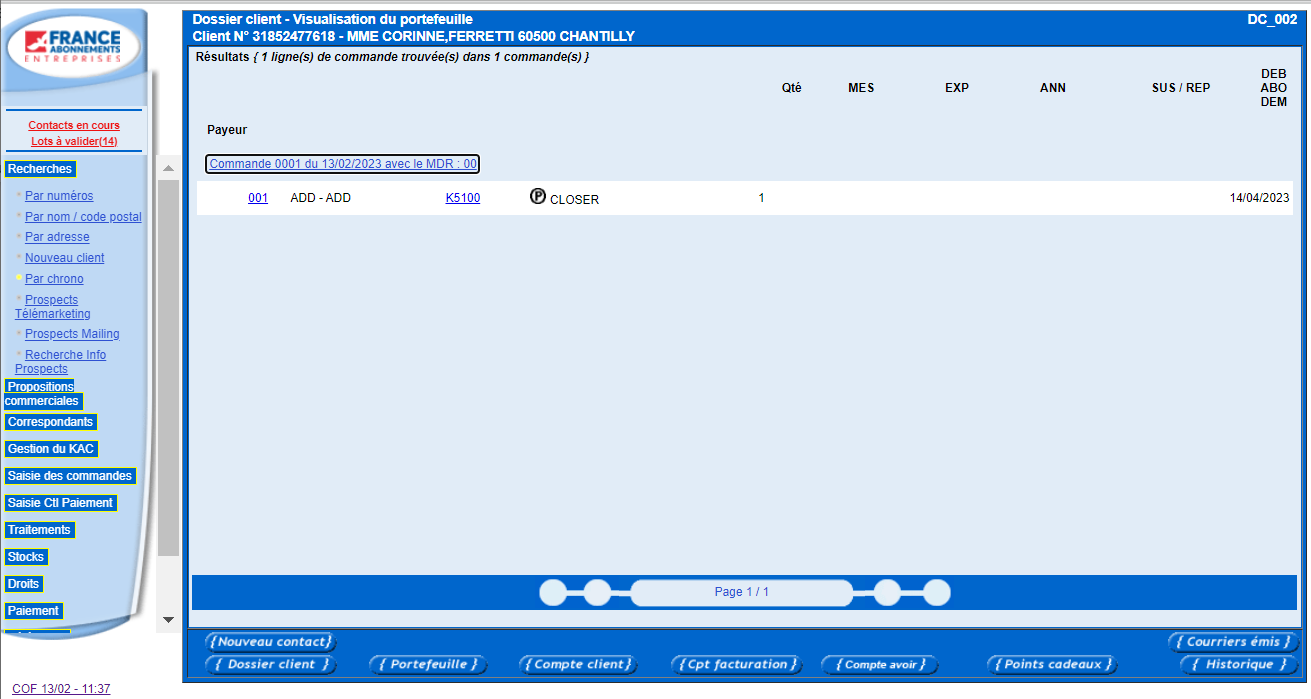Click Compte client button
This screenshot has width=1311, height=699.
coord(578,664)
